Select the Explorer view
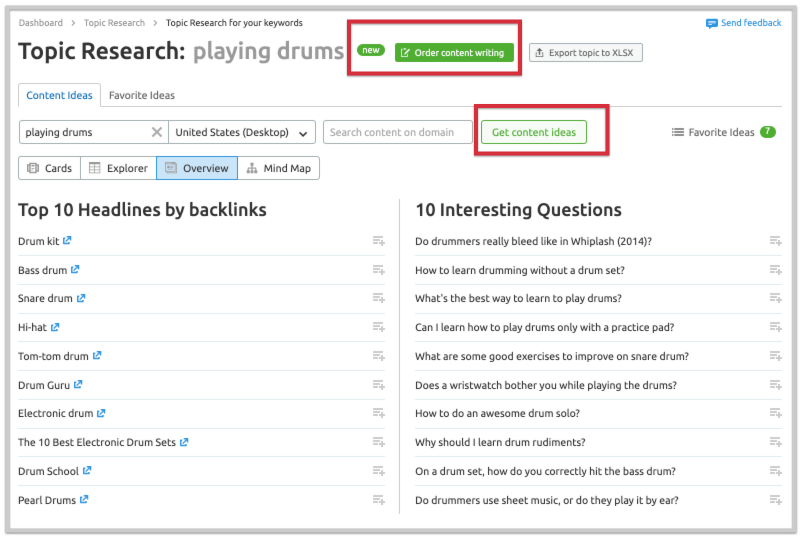 [x=118, y=168]
